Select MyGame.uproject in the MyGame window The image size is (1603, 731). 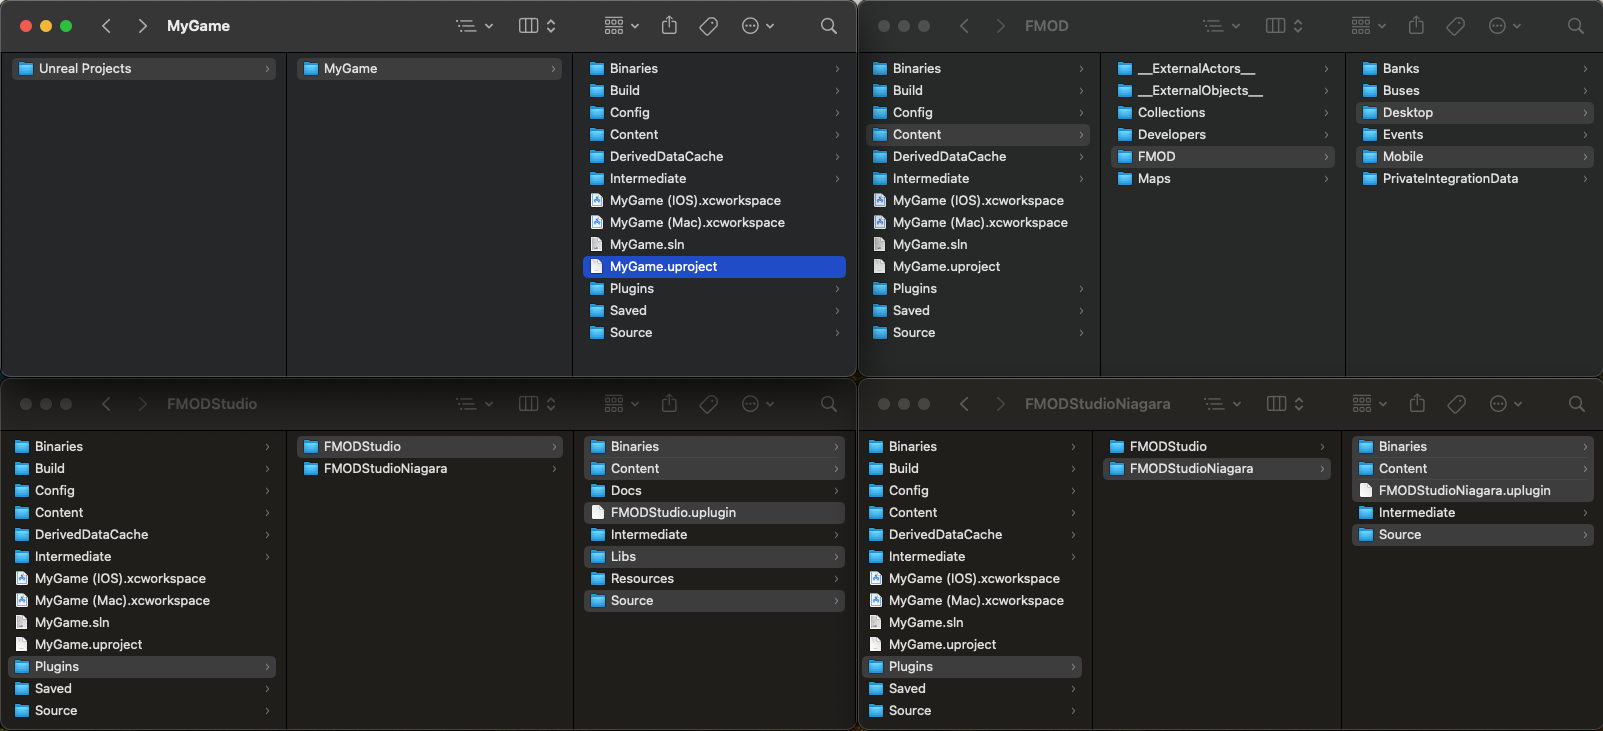point(714,267)
